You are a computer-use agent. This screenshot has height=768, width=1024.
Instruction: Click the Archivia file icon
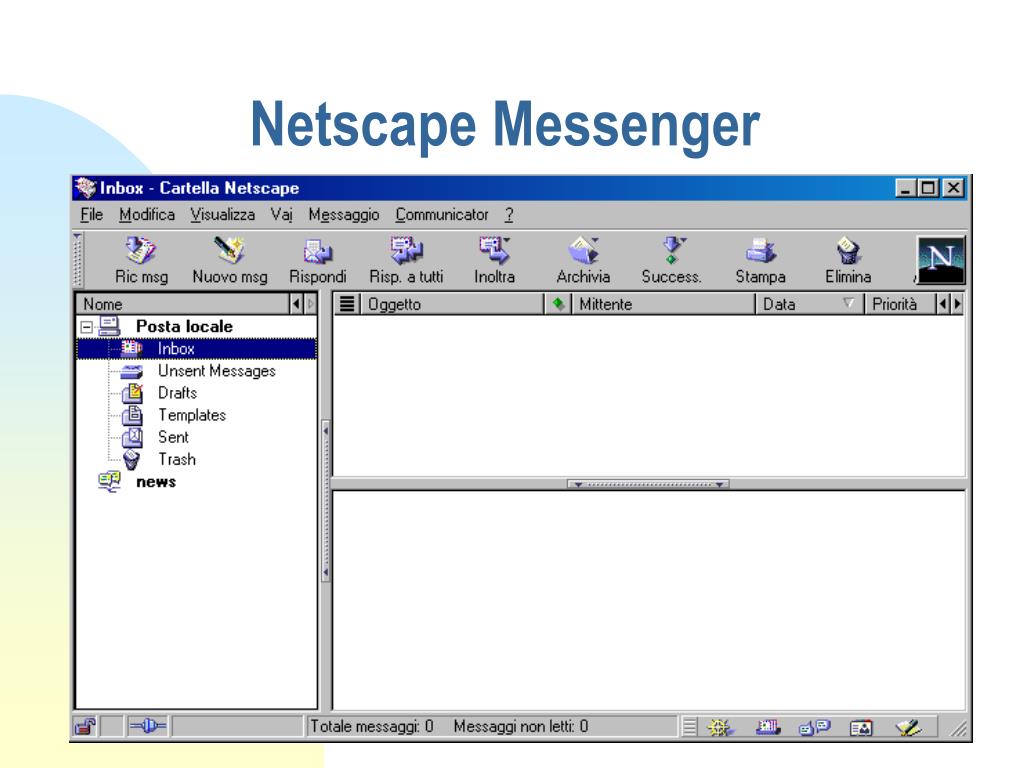[583, 250]
